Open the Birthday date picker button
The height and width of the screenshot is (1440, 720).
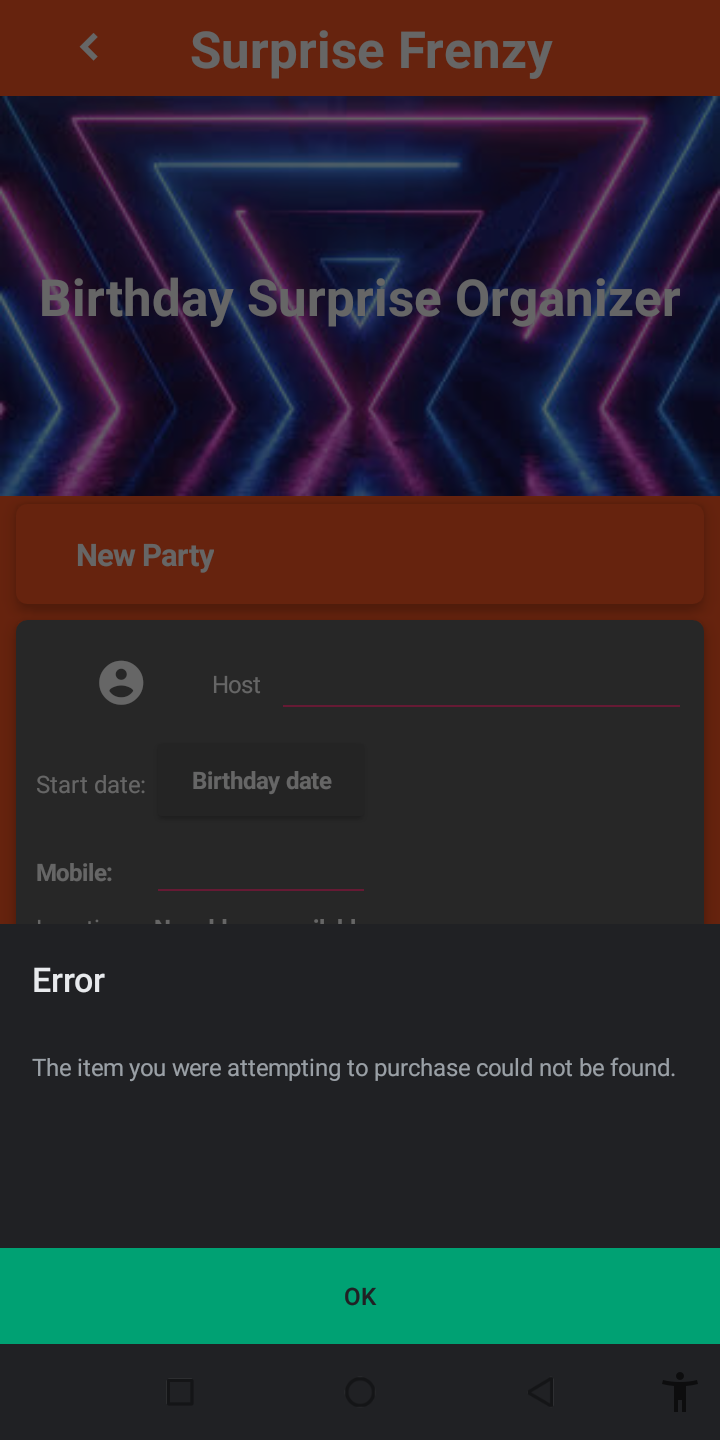[261, 781]
